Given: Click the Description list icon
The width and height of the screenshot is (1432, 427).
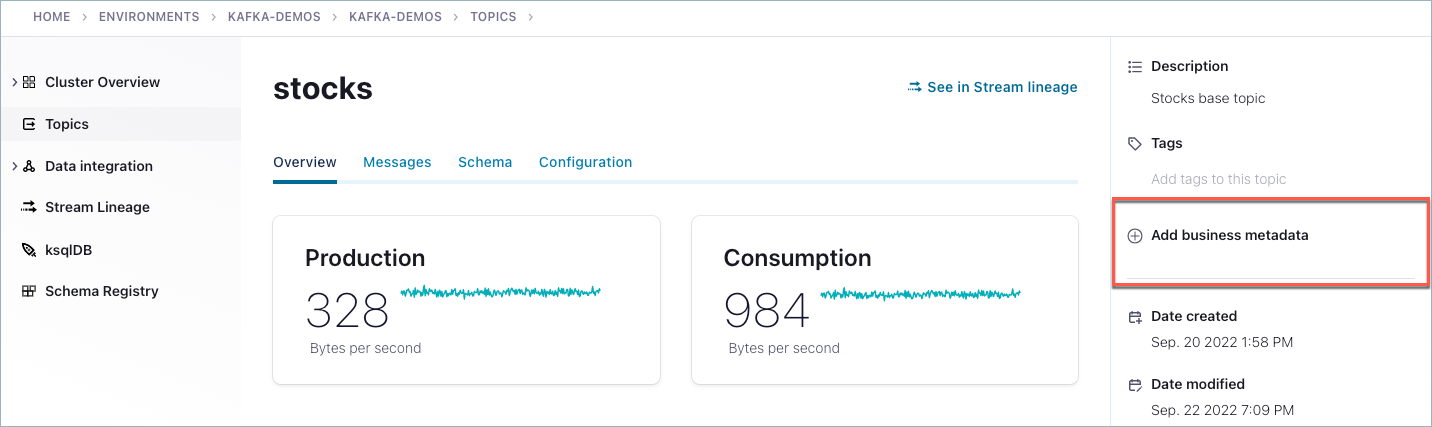Looking at the screenshot, I should (1135, 67).
